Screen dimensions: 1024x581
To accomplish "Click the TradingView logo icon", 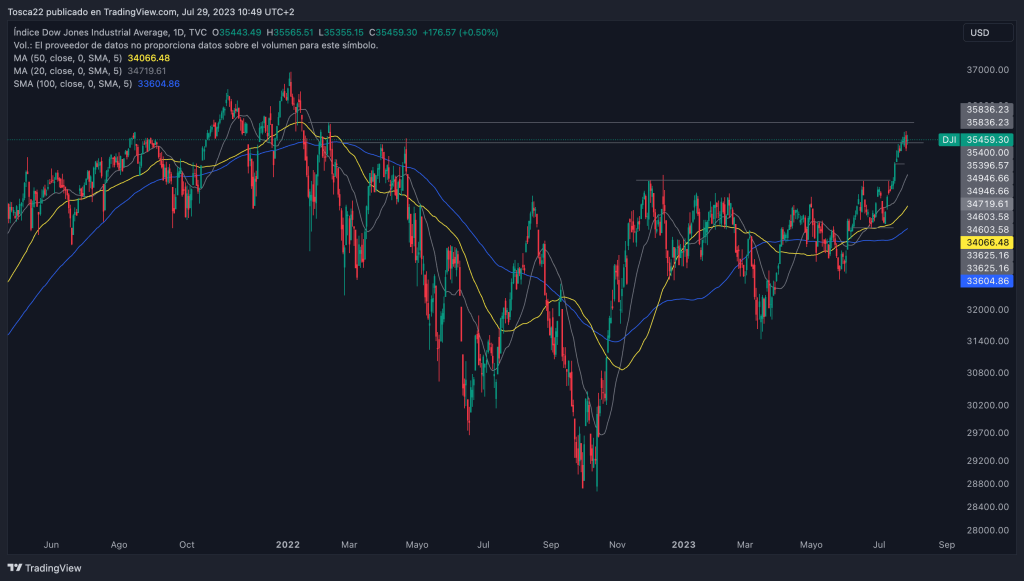I will coord(16,569).
